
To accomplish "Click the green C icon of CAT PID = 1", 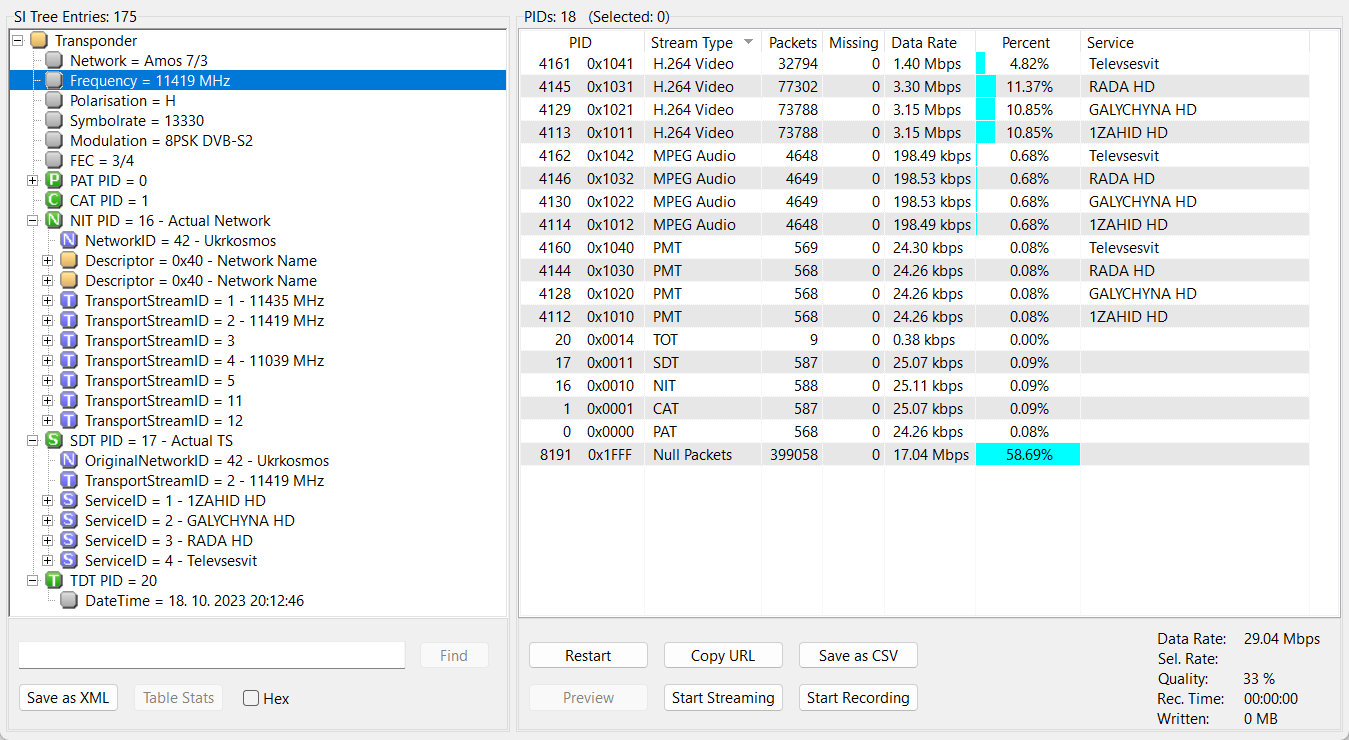I will (54, 201).
